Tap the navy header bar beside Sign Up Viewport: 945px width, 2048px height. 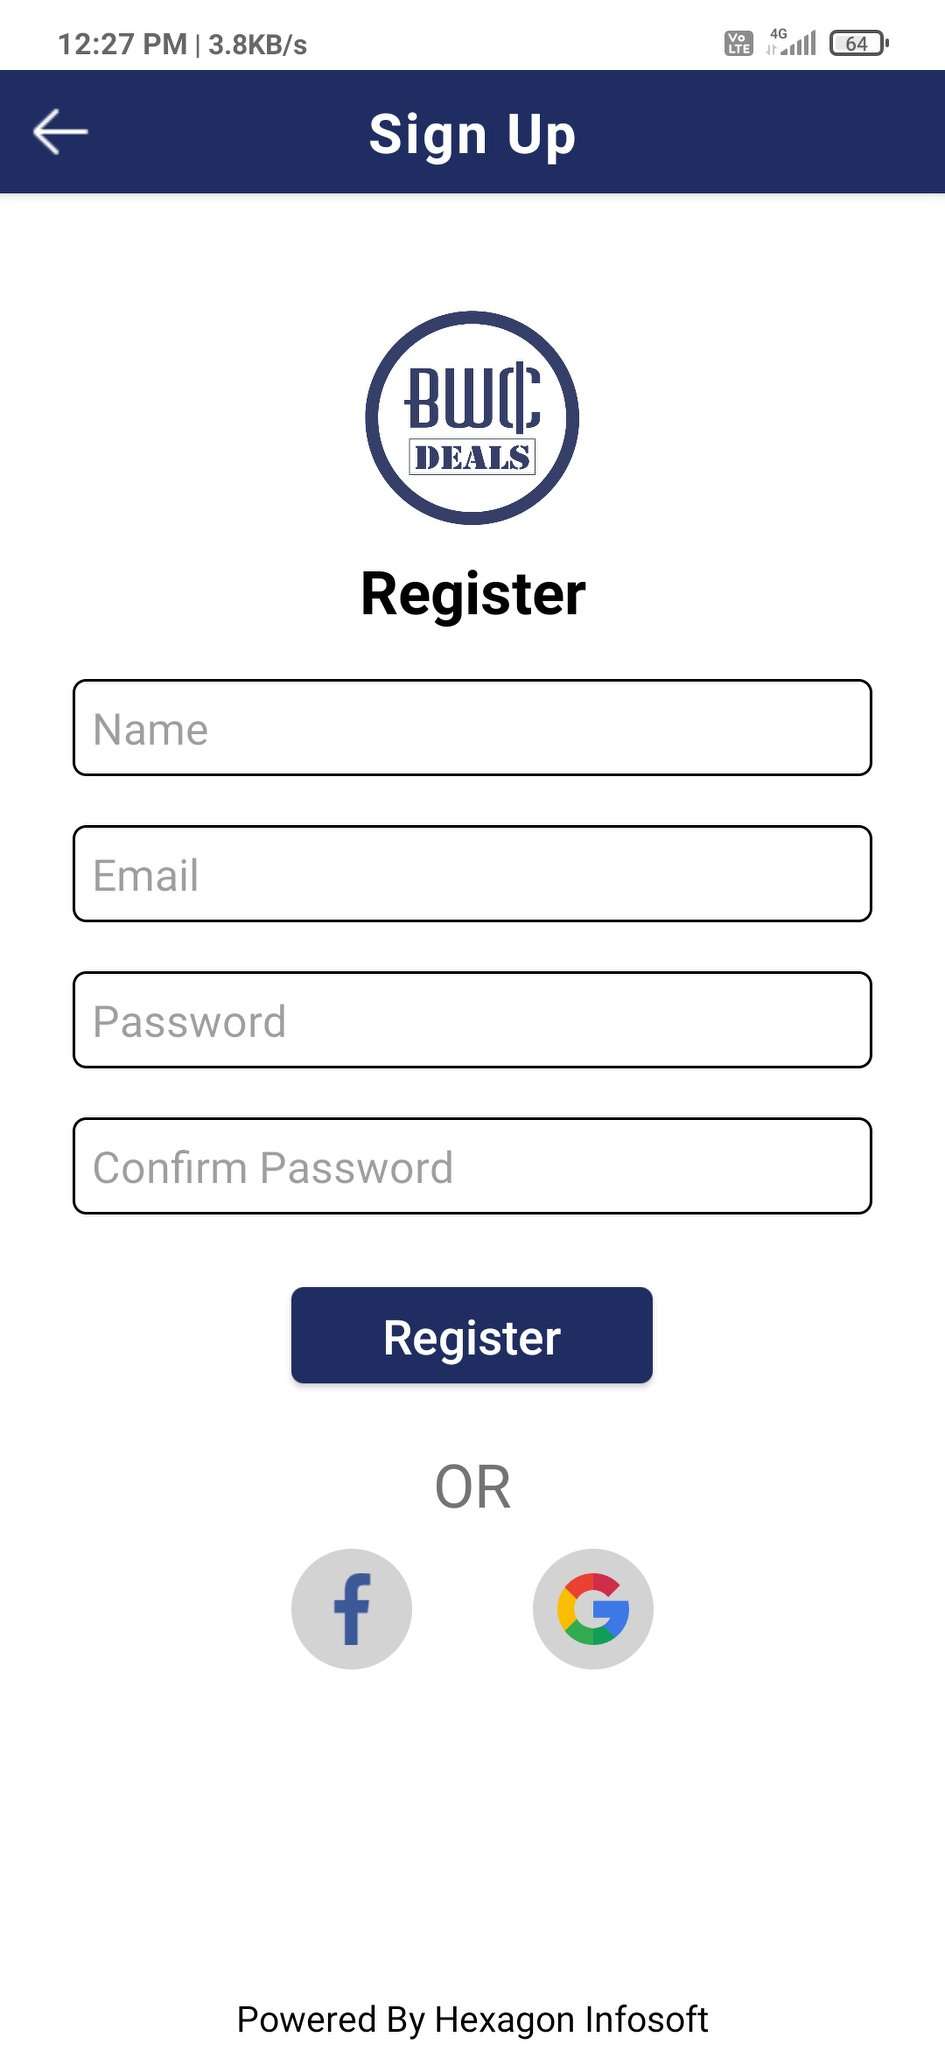coord(760,132)
